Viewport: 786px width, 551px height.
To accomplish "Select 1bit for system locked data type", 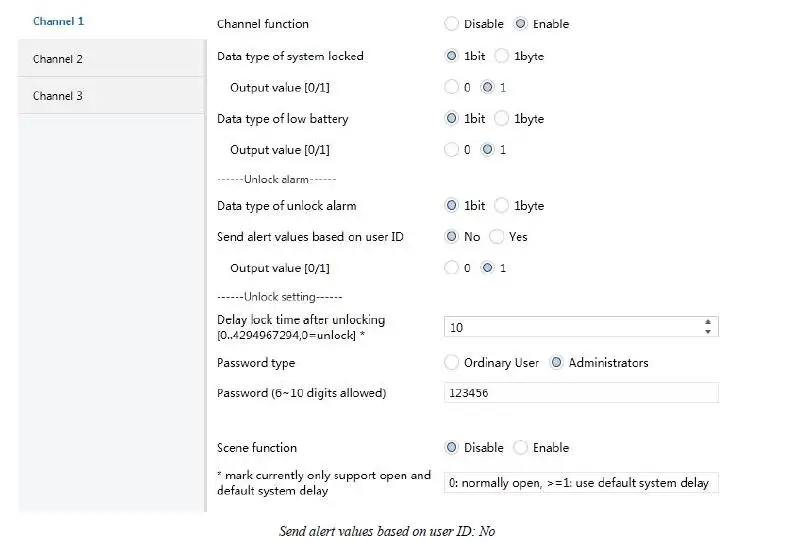I will (452, 56).
